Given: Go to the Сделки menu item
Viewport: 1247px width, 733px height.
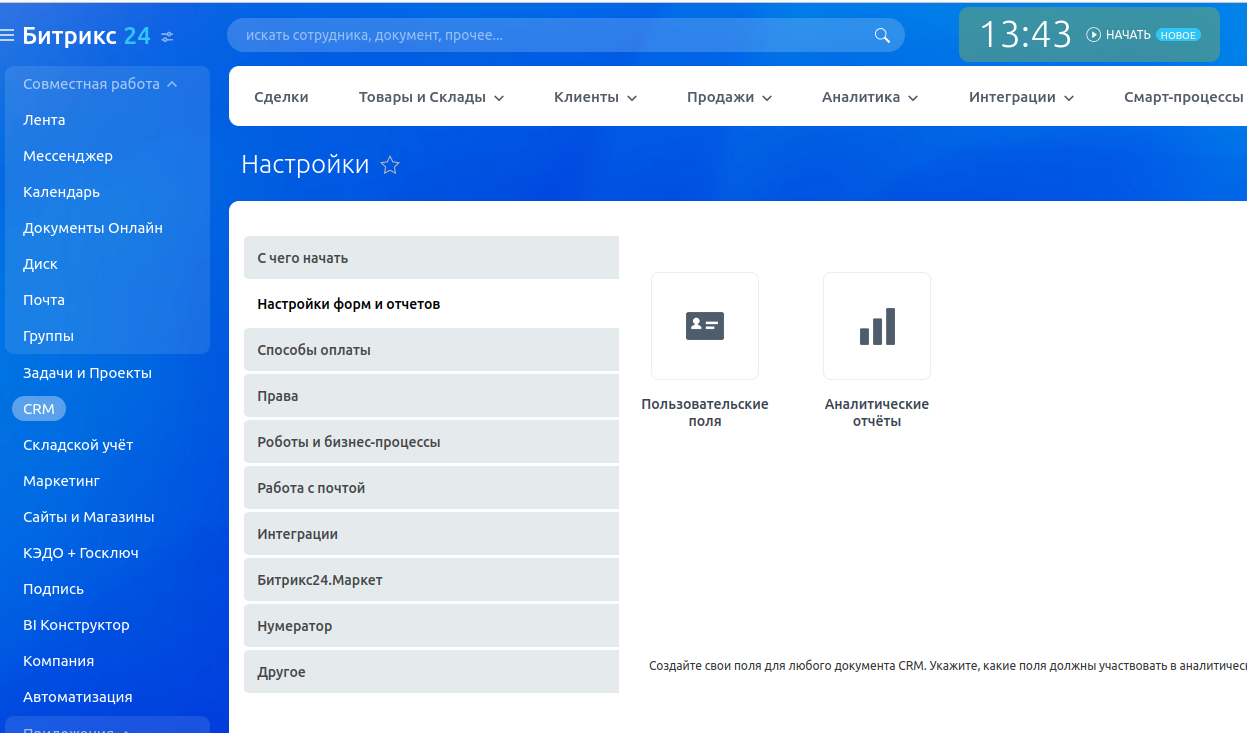Looking at the screenshot, I should 281,97.
